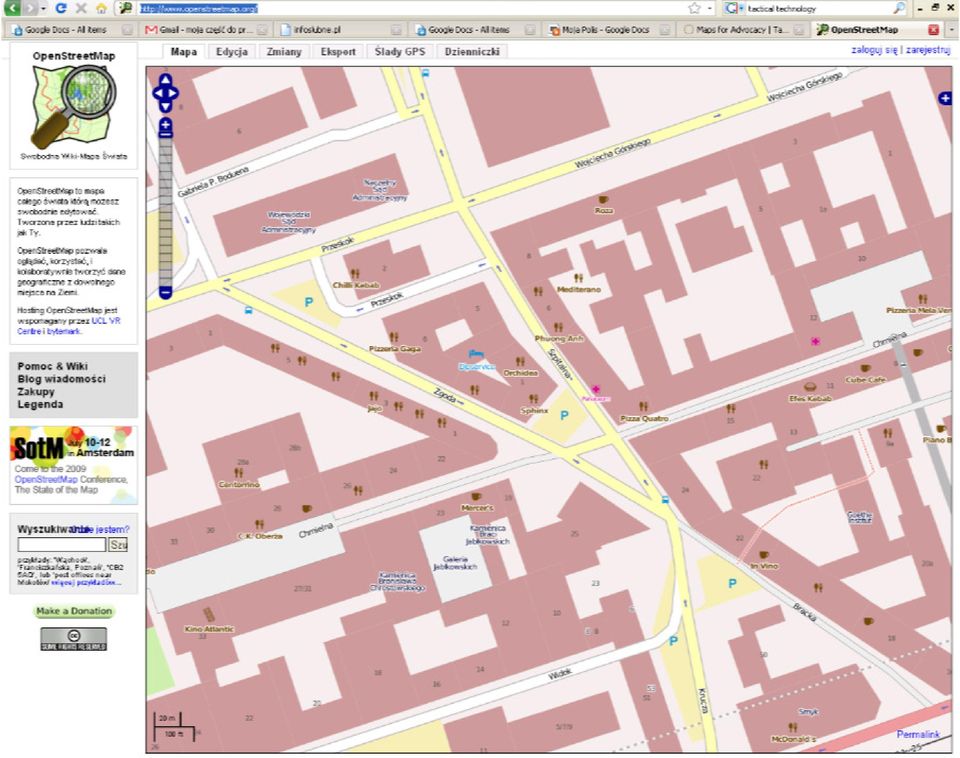Click the Cantomino restaurant icon
The height and width of the screenshot is (758, 960).
coord(238,473)
